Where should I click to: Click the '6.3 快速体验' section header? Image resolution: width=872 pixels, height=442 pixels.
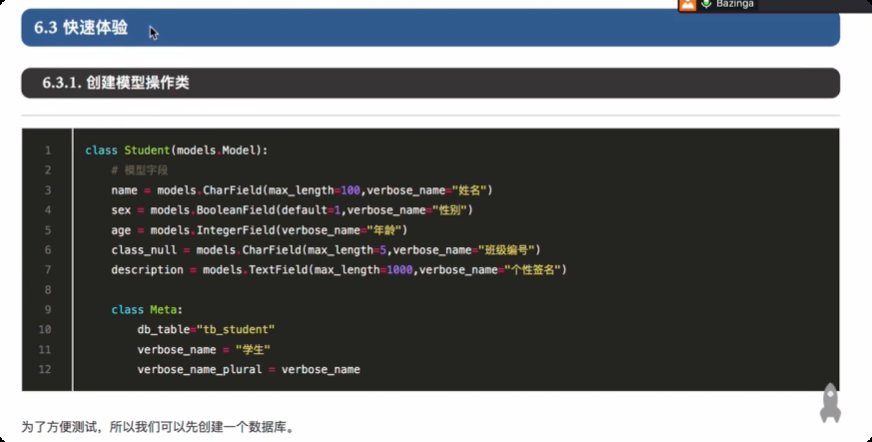click(x=430, y=28)
